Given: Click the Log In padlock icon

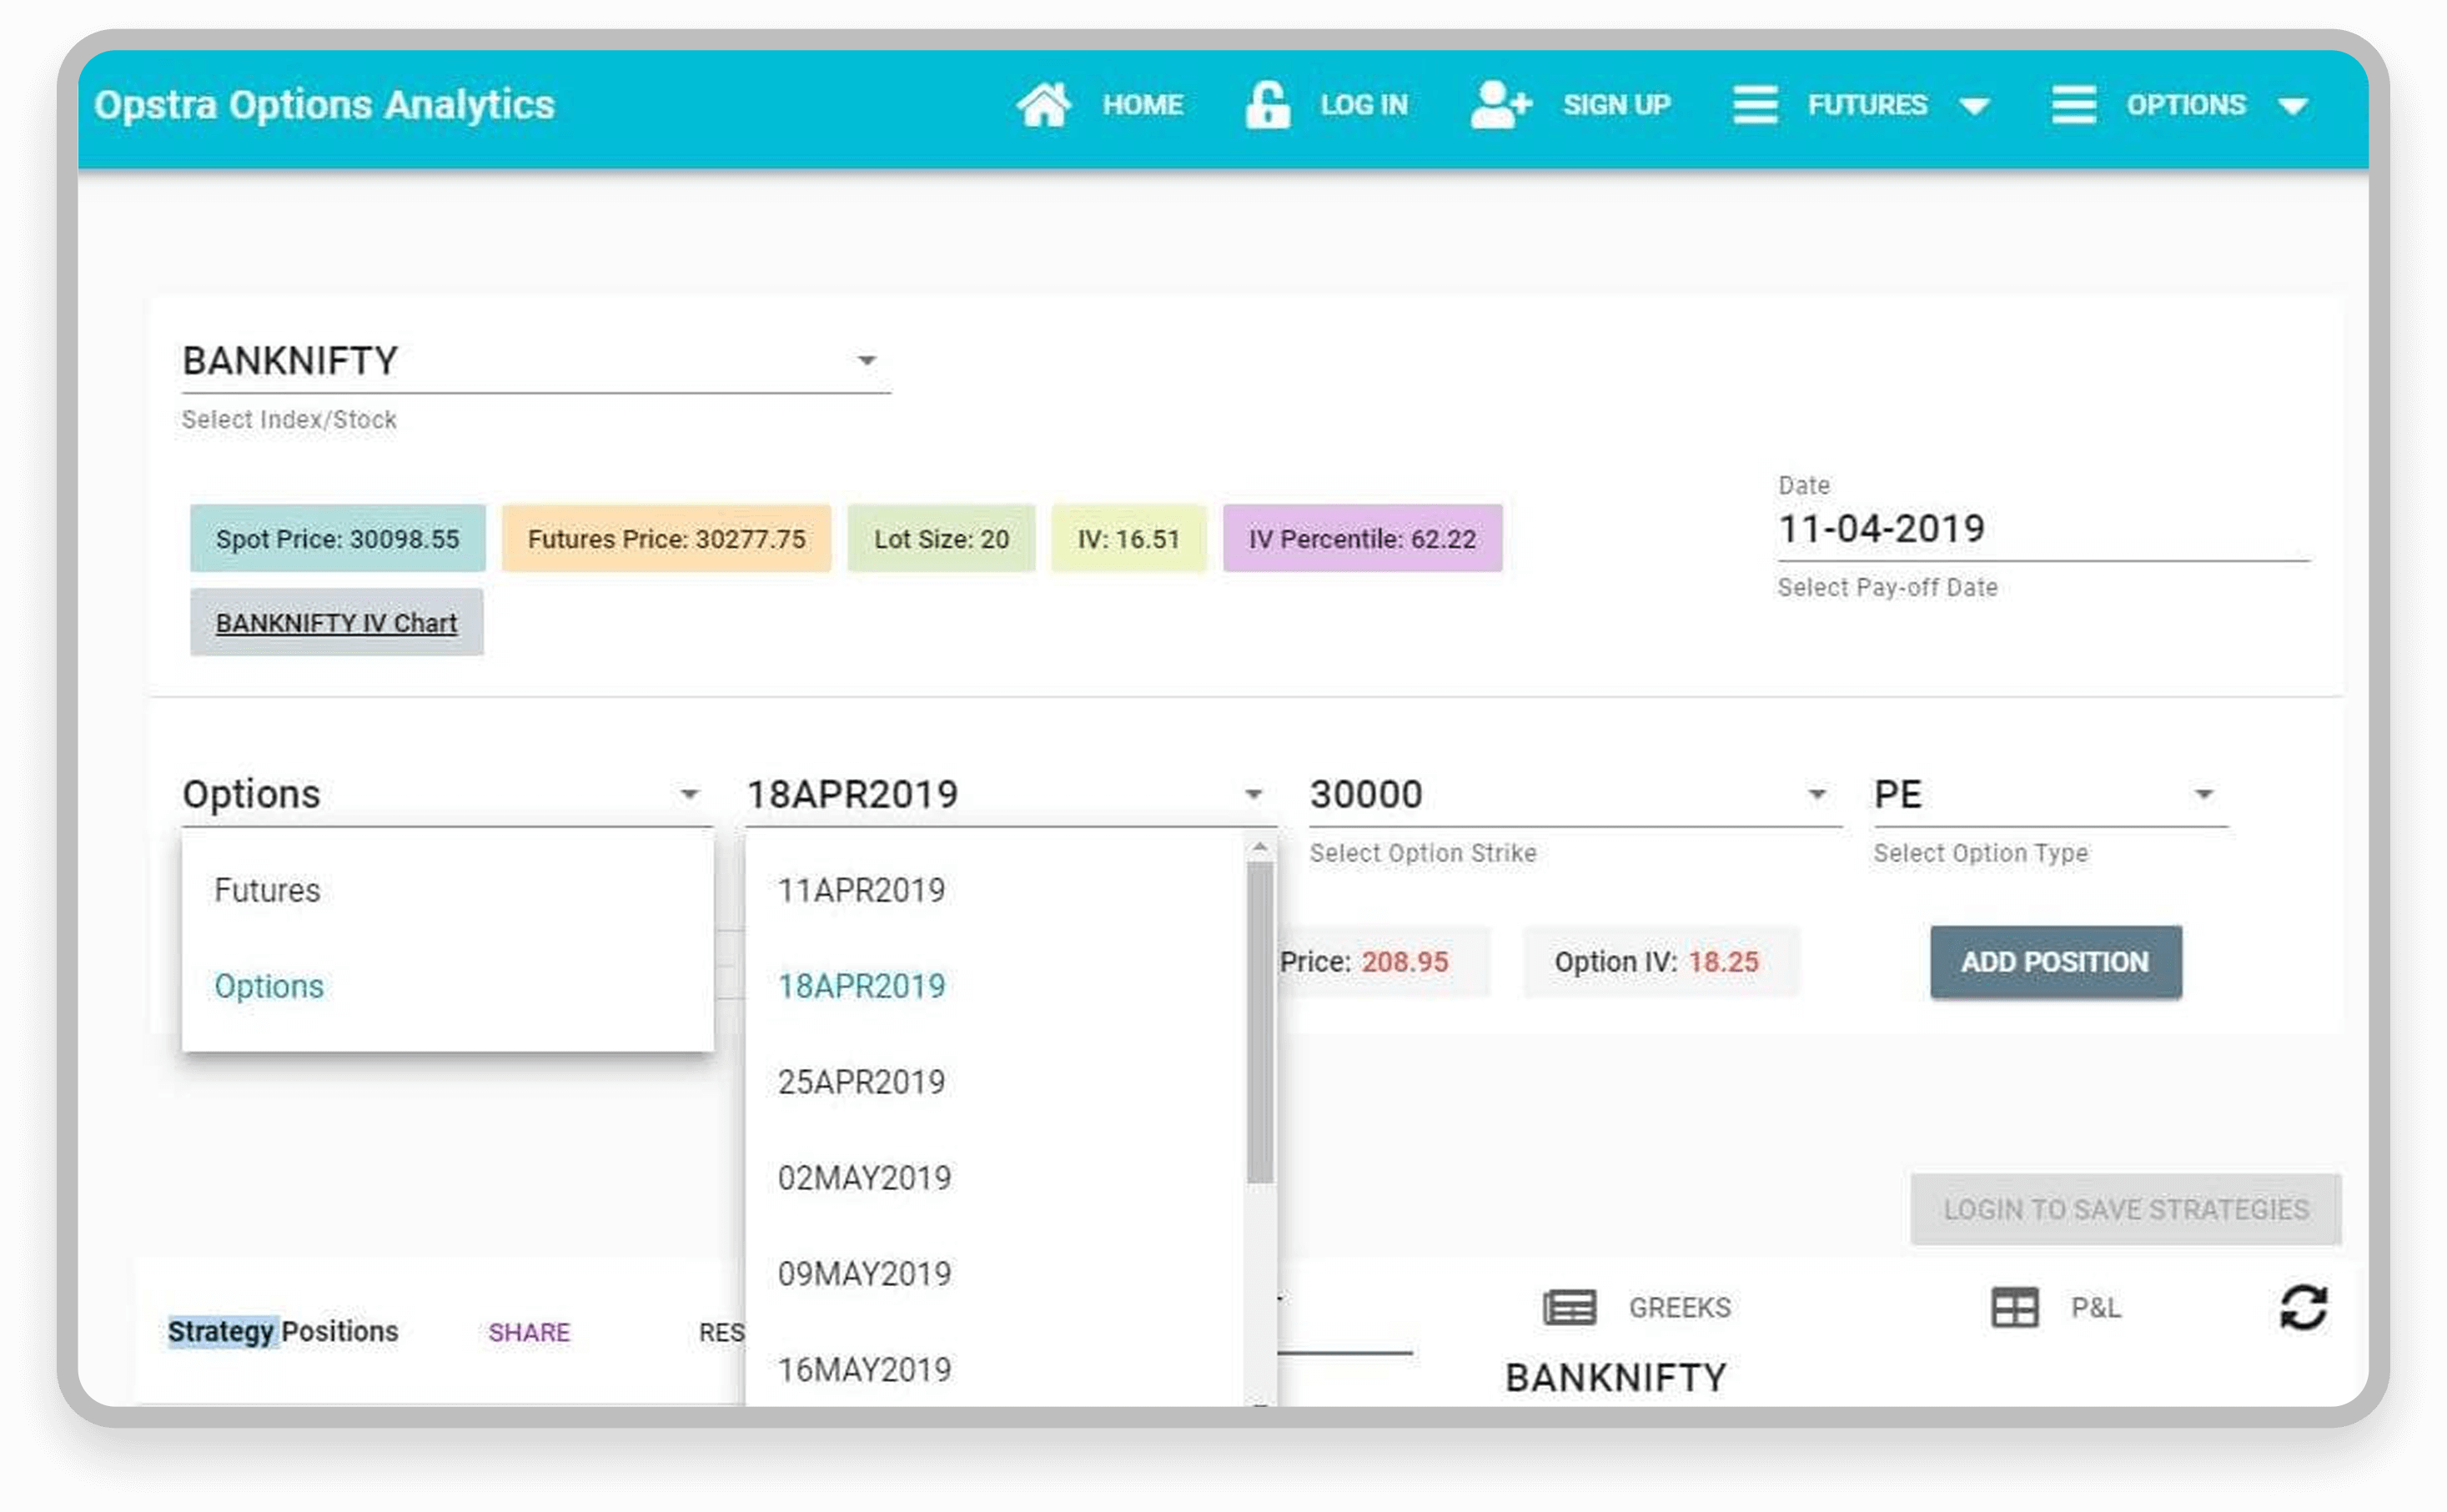Looking at the screenshot, I should [1267, 104].
